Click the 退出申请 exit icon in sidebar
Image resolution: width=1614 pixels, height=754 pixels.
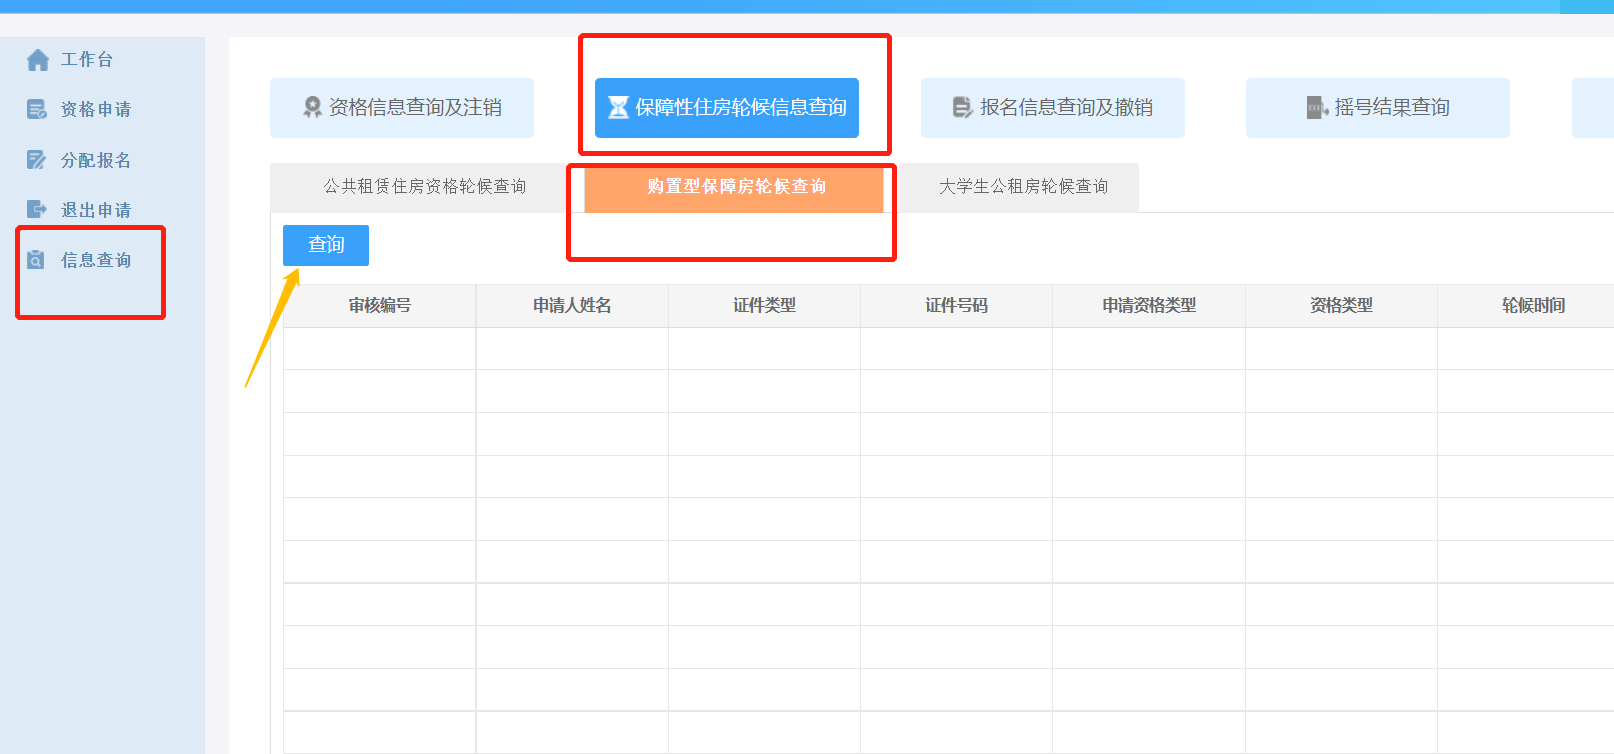(x=37, y=209)
